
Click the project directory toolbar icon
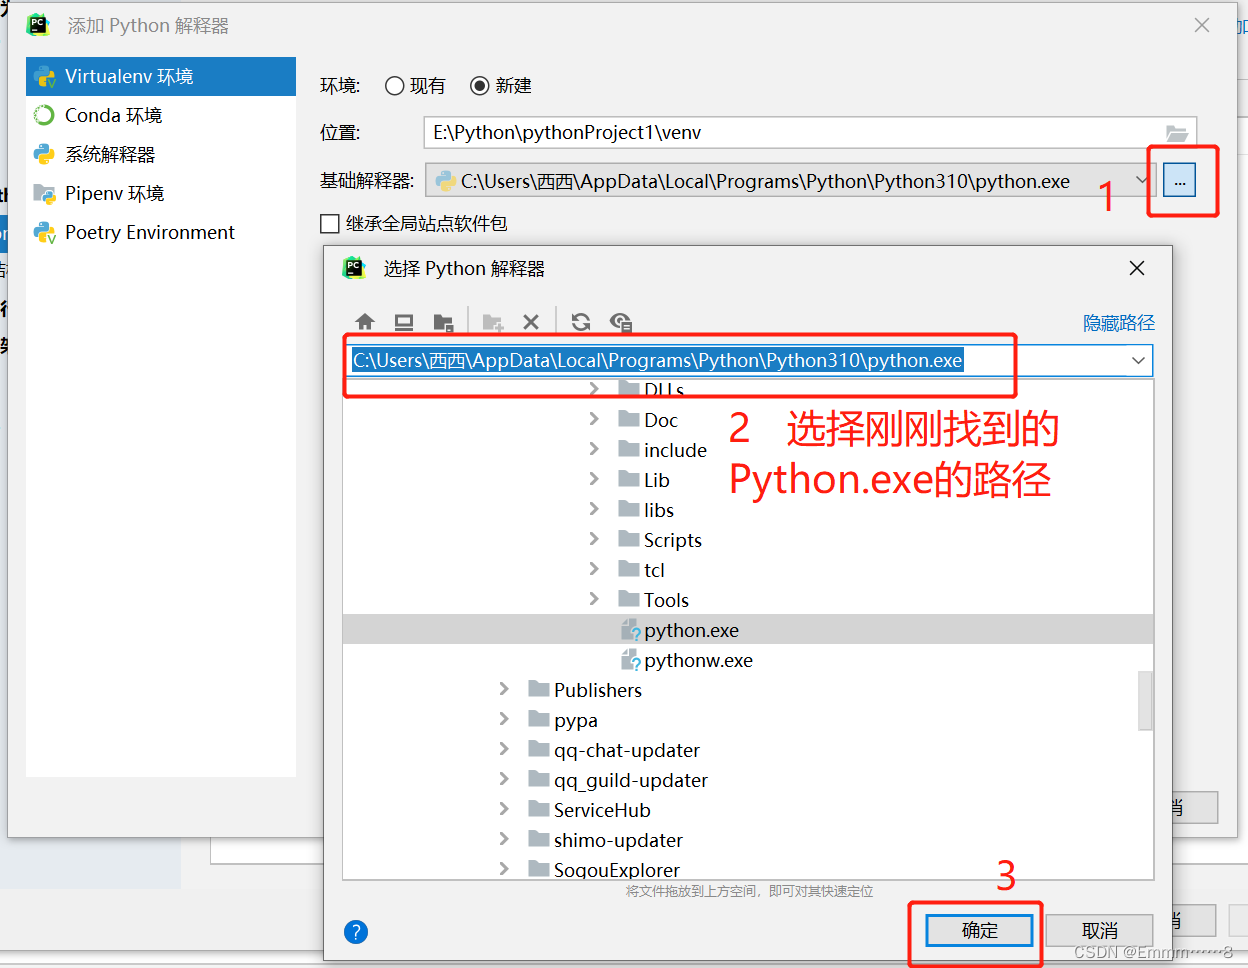tap(443, 322)
